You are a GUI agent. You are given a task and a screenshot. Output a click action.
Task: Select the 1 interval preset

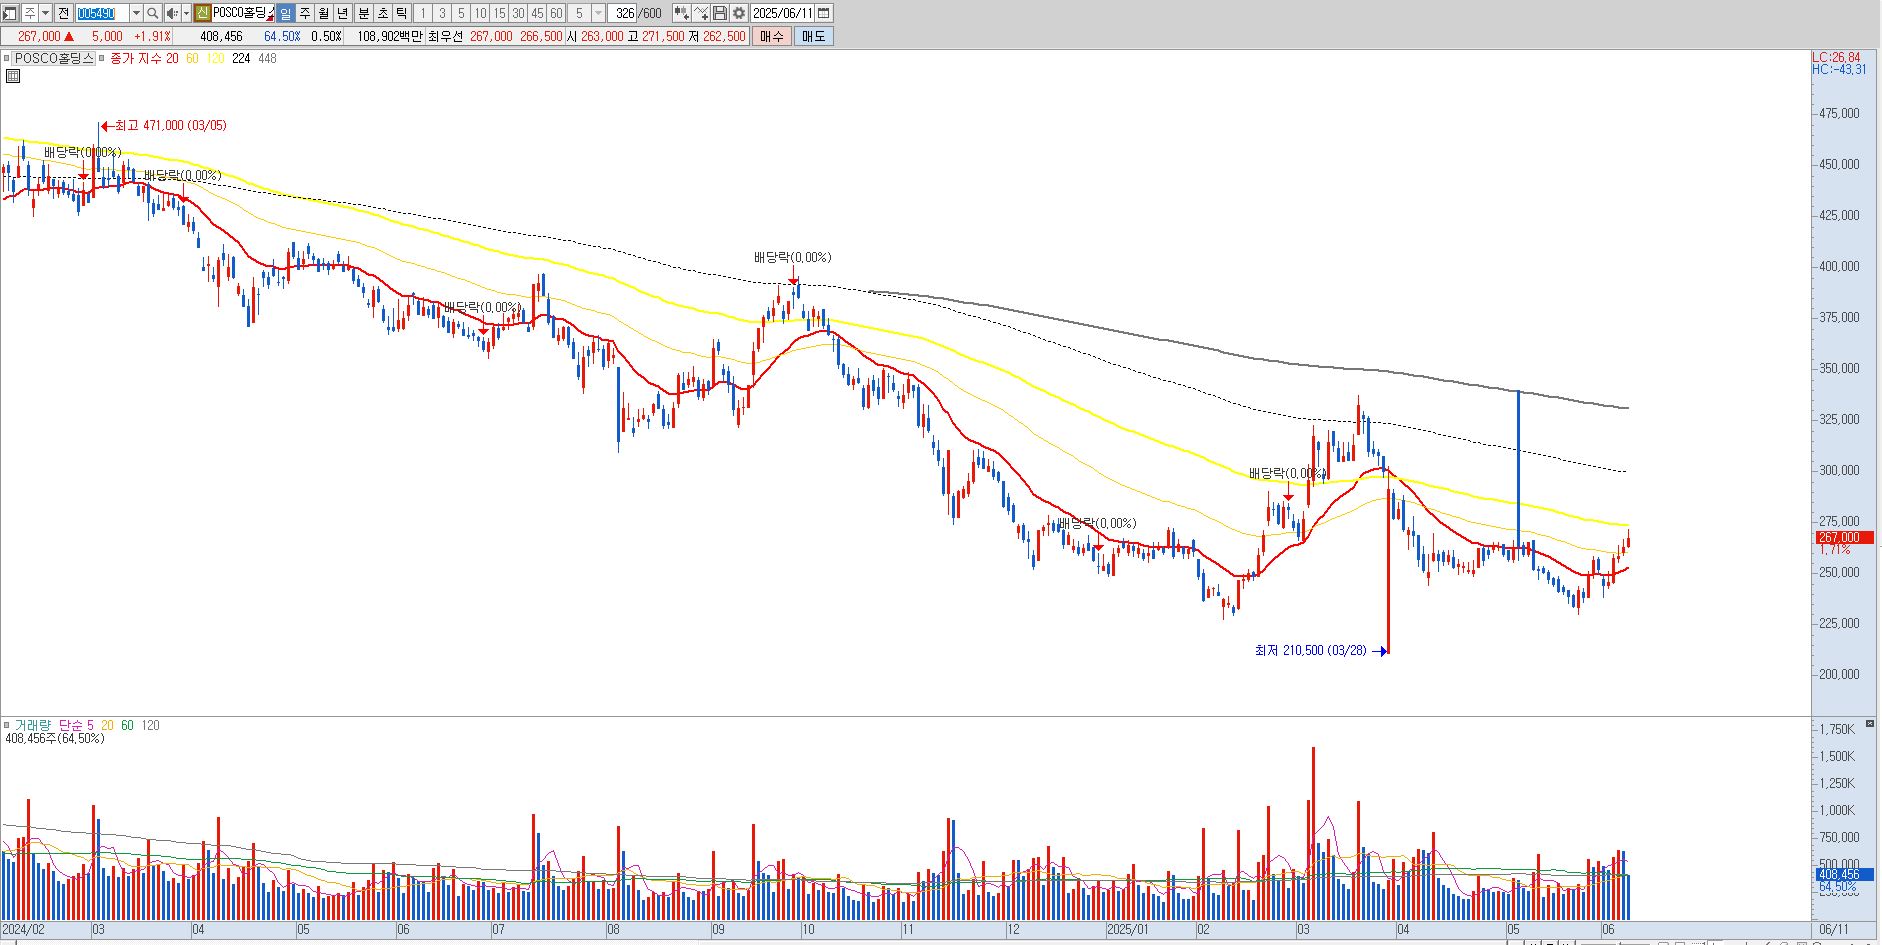coord(422,13)
